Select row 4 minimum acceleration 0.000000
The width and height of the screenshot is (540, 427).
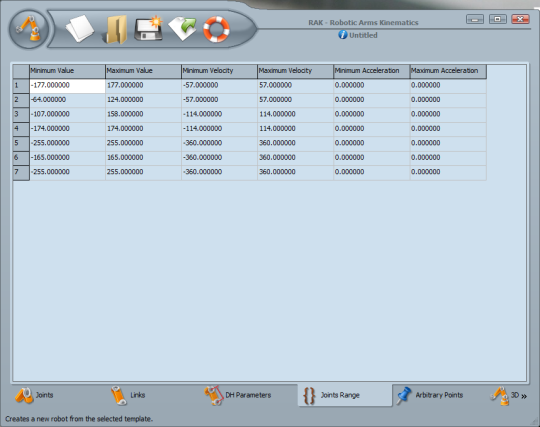372,129
